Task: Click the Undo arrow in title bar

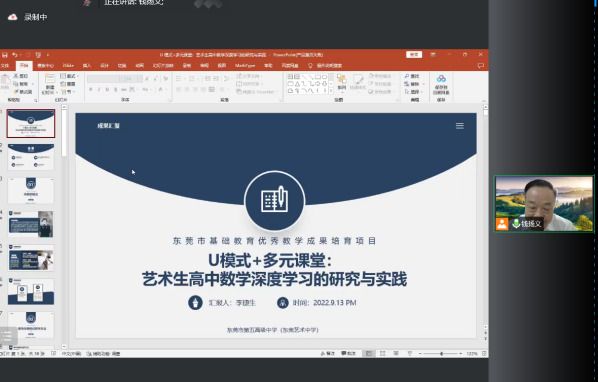Action: [15, 55]
